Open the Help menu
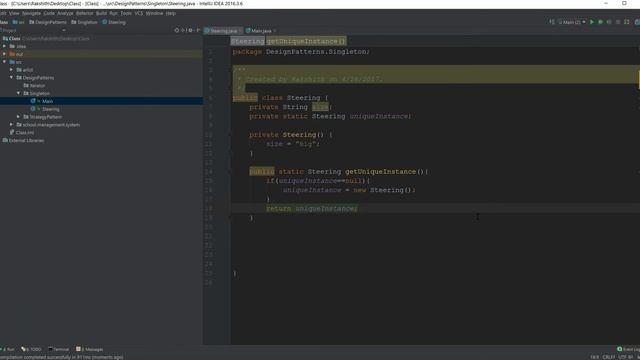Screen dimensions: 640x360 [171, 13]
